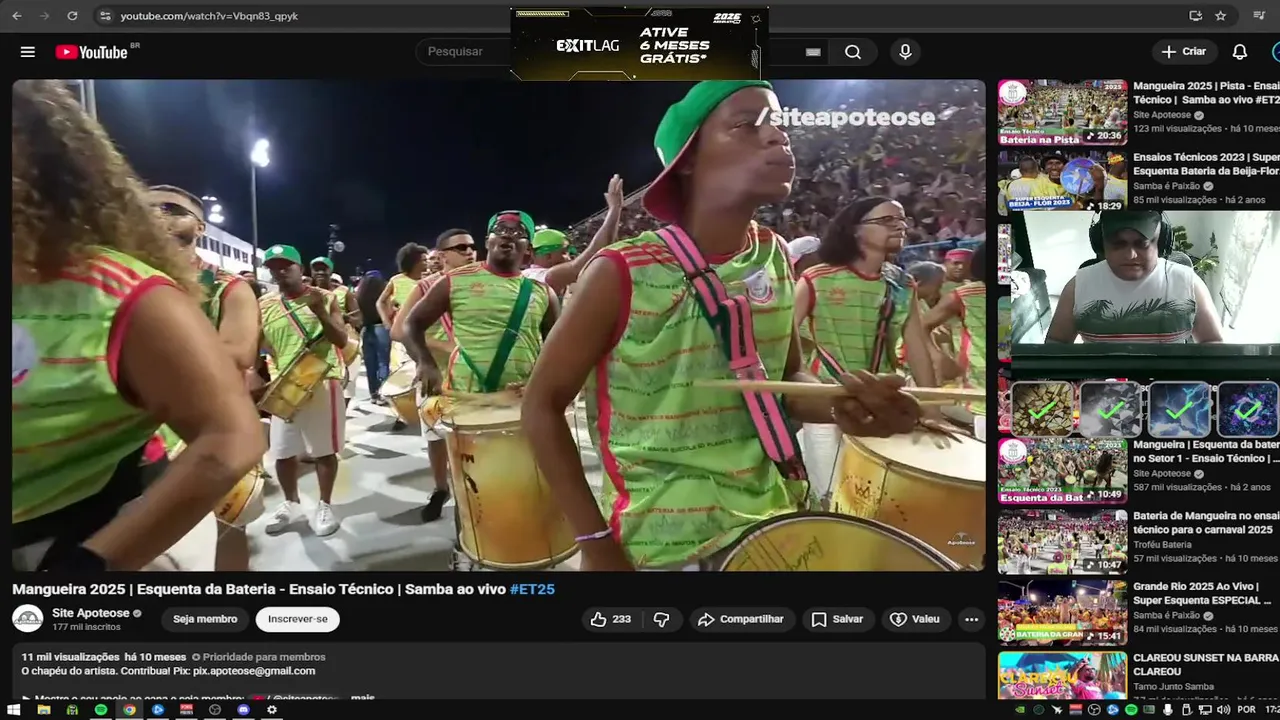Screen dimensions: 1280x720
Task: Open Bateria de Mangueira video thumbnail
Action: pos(1062,542)
